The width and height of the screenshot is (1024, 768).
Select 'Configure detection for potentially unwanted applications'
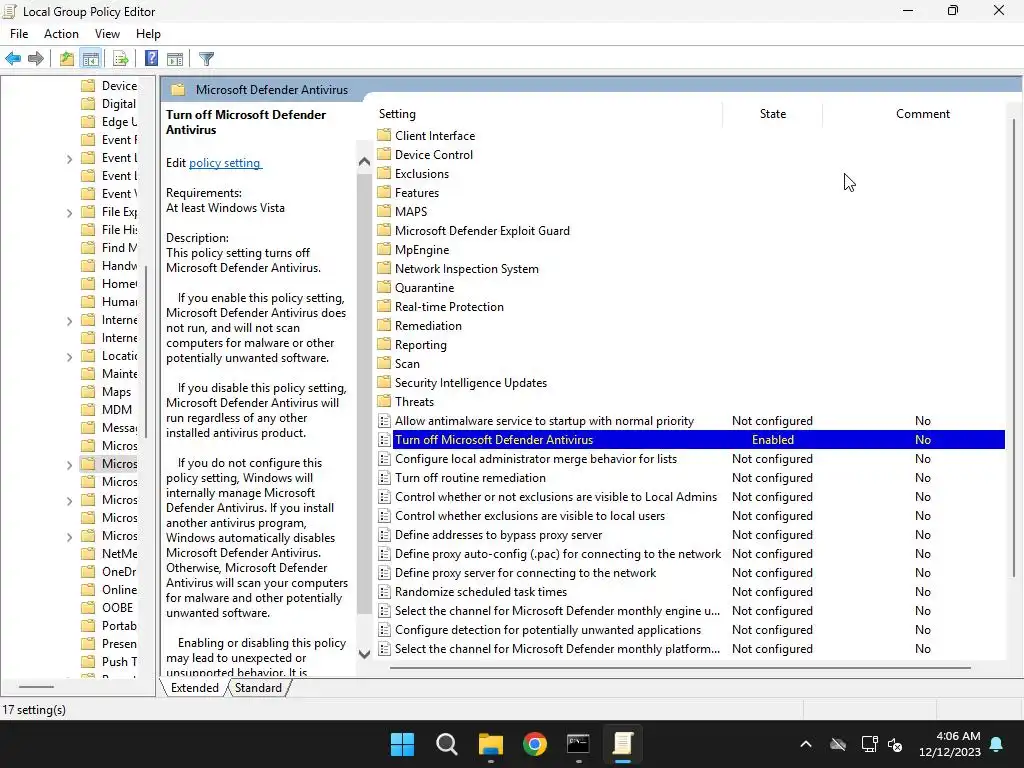click(691, 630)
